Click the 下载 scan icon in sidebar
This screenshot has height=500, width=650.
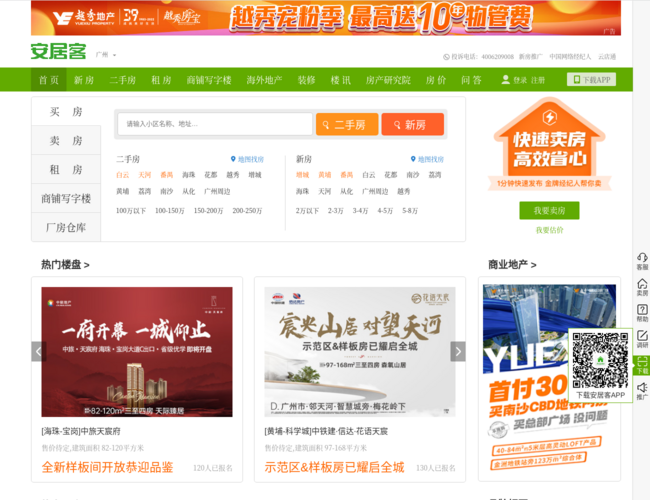(x=642, y=361)
